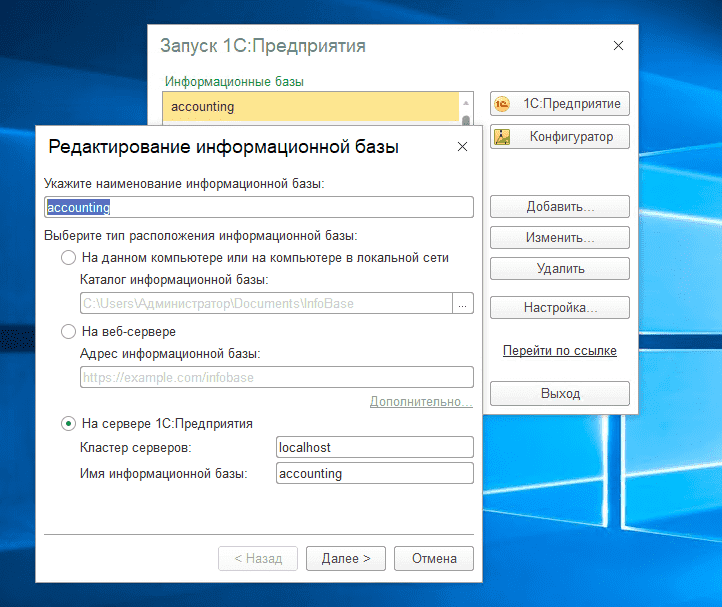
Task: Click the Отмена button
Action: point(434,559)
